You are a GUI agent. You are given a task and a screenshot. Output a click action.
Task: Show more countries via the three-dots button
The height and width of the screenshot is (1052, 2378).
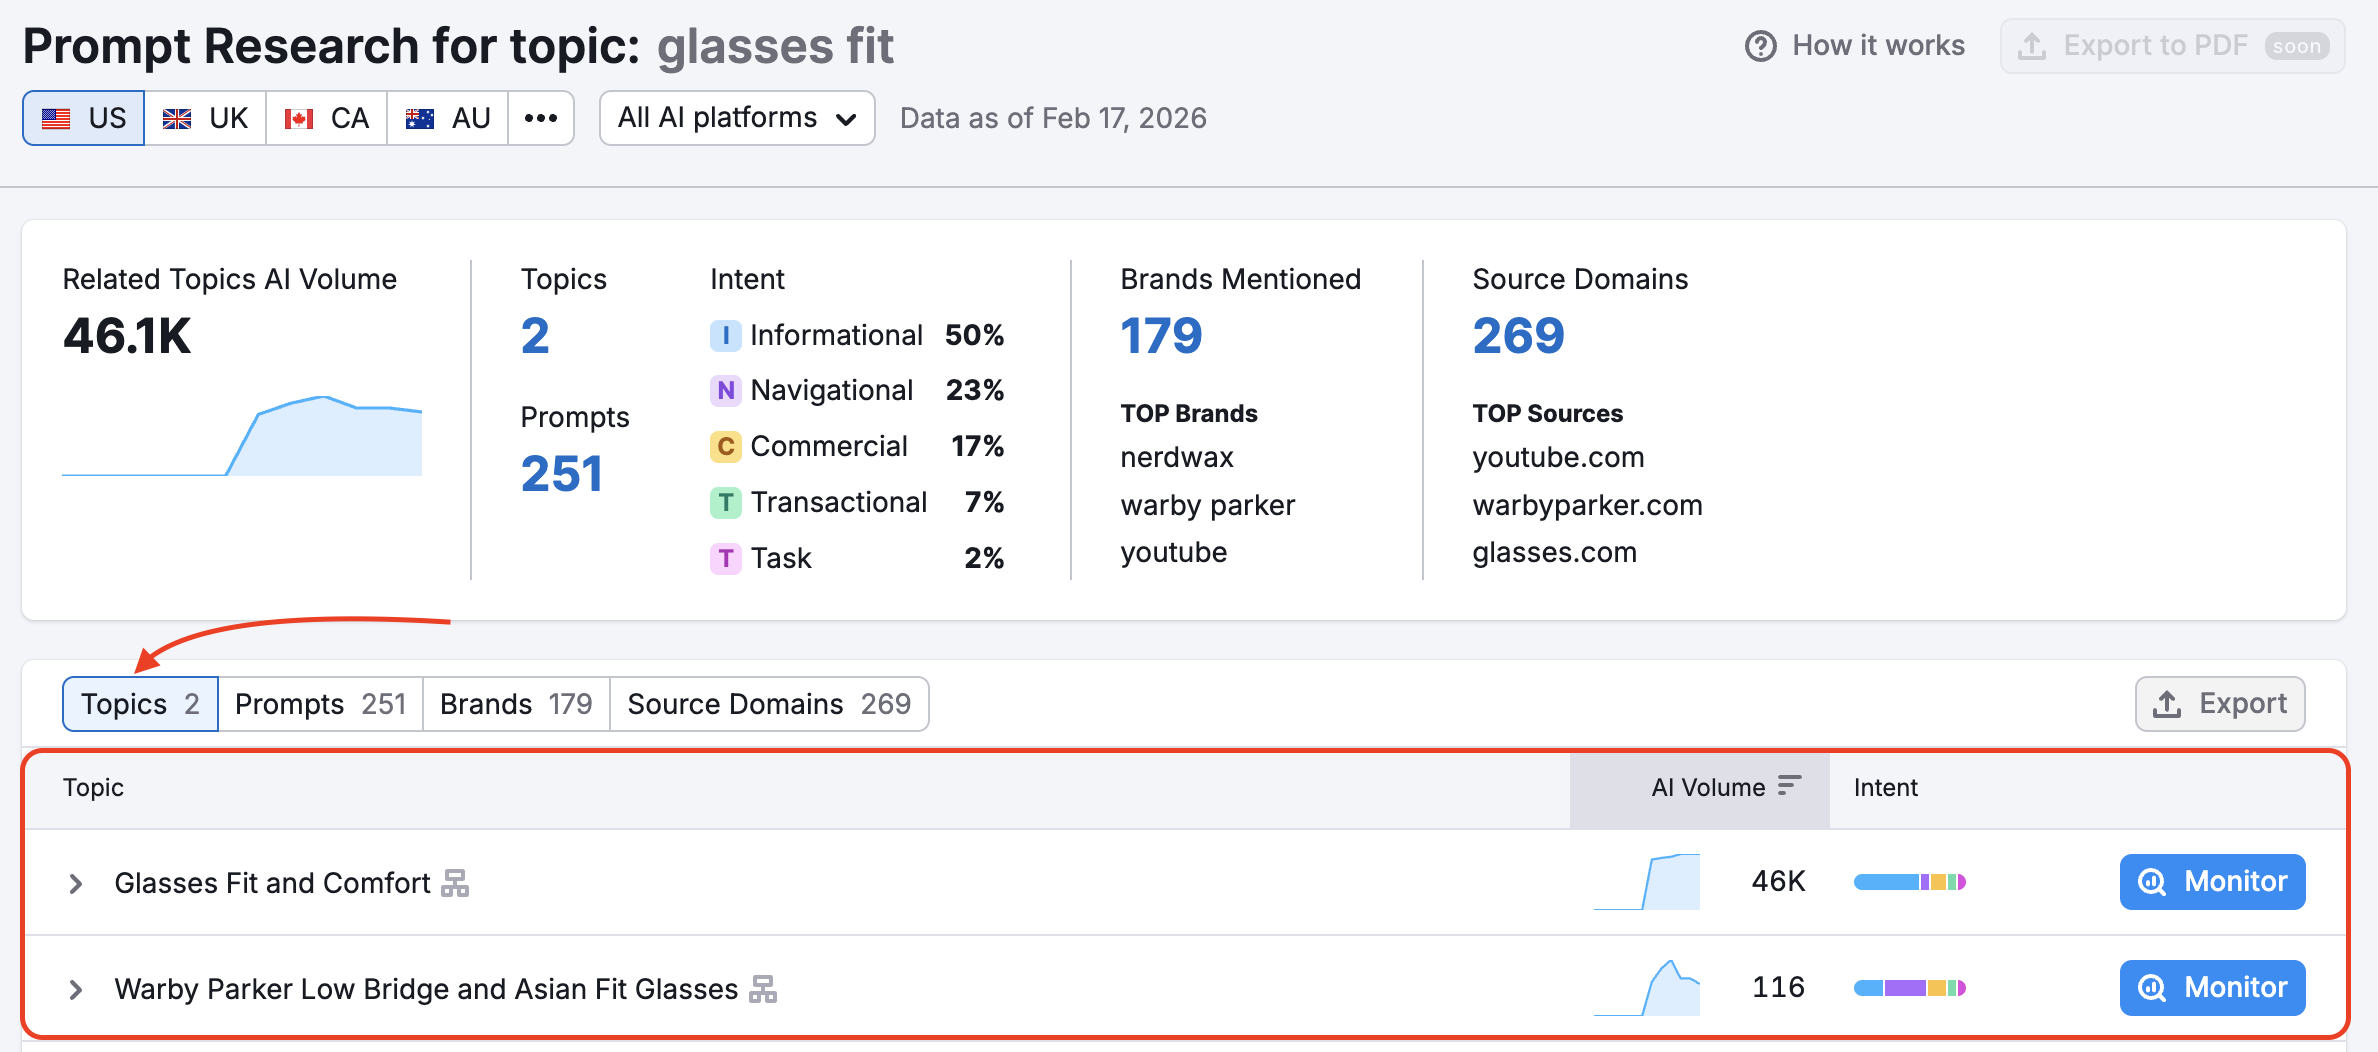(x=541, y=118)
